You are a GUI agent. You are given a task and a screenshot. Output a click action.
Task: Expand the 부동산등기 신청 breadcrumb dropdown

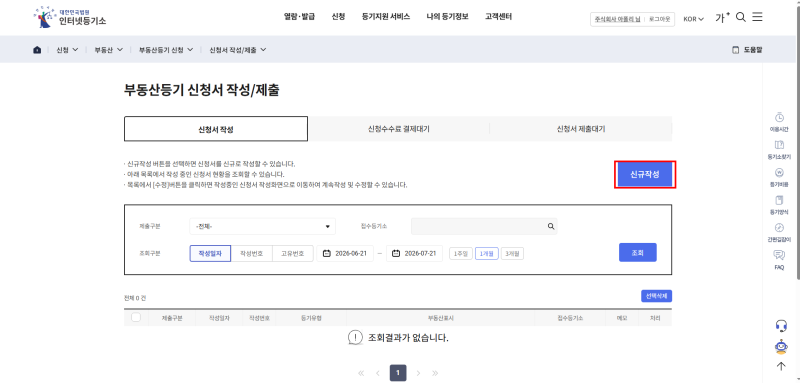[166, 50]
